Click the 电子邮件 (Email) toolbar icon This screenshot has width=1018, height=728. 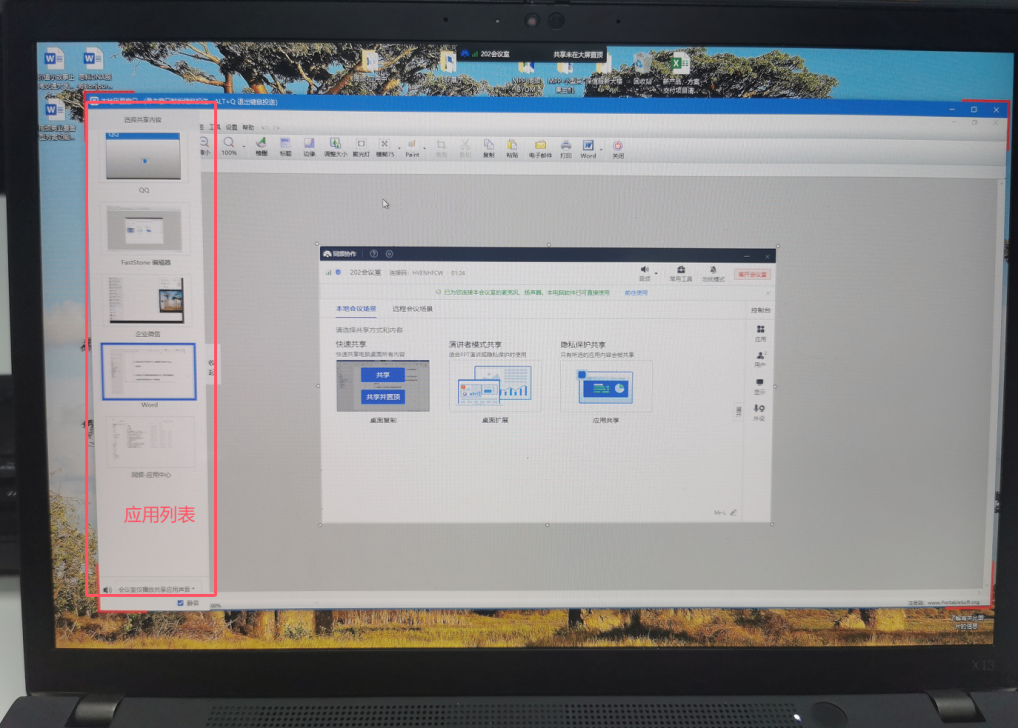click(540, 148)
